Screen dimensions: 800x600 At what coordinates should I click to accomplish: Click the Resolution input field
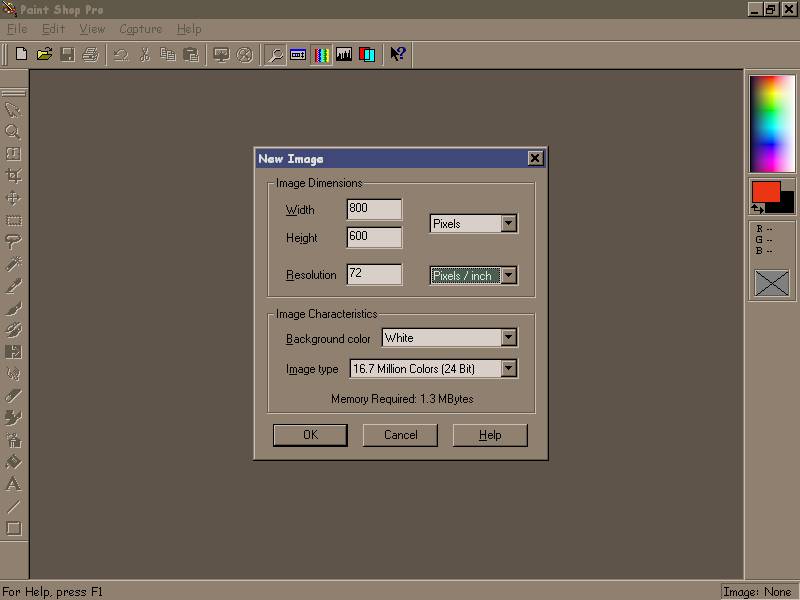(374, 274)
